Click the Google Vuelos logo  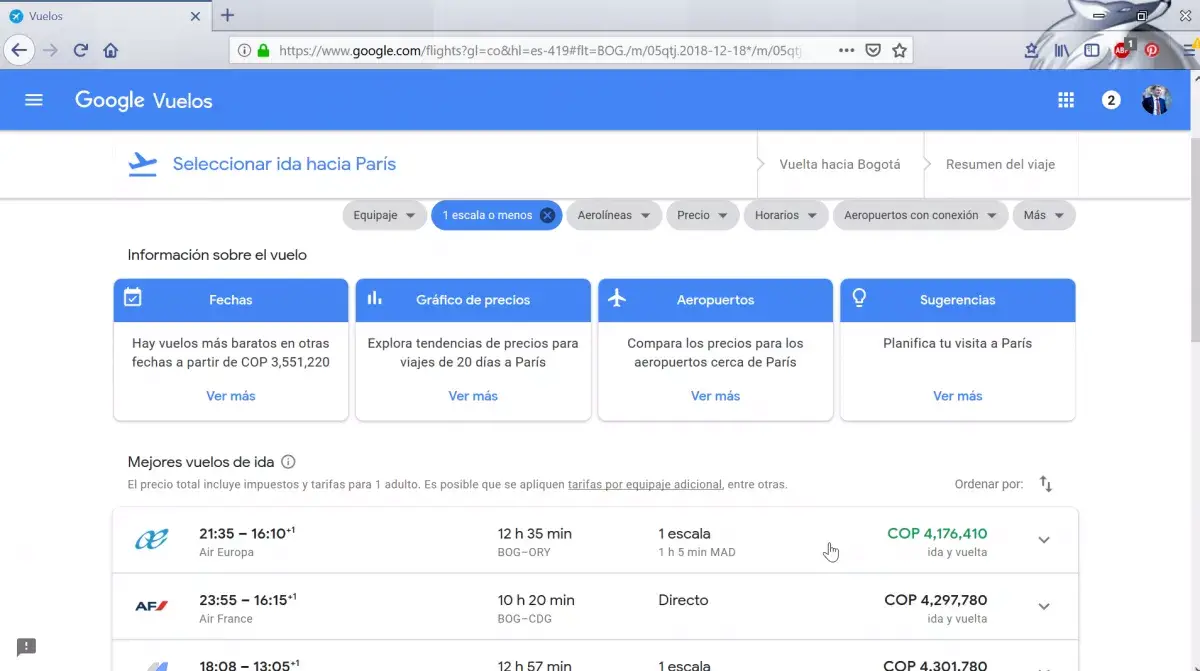pyautogui.click(x=144, y=100)
